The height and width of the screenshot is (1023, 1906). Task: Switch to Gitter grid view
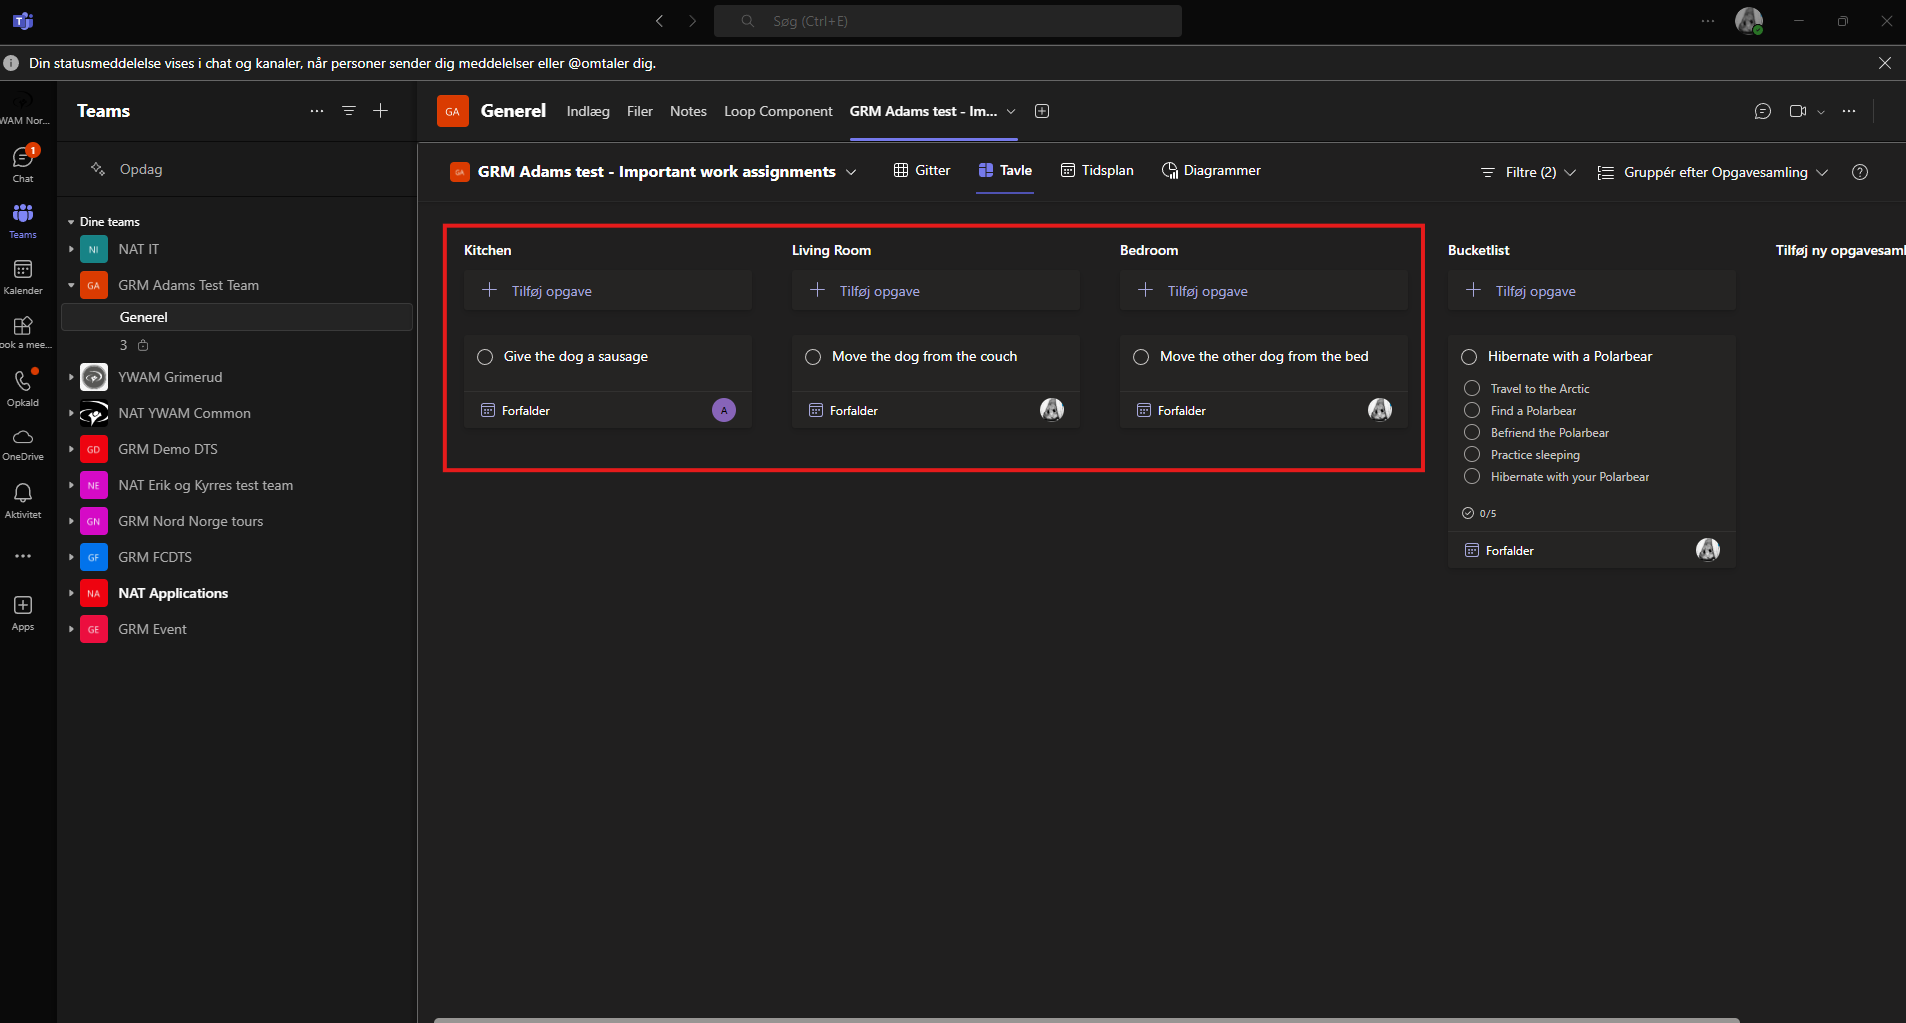click(x=922, y=170)
